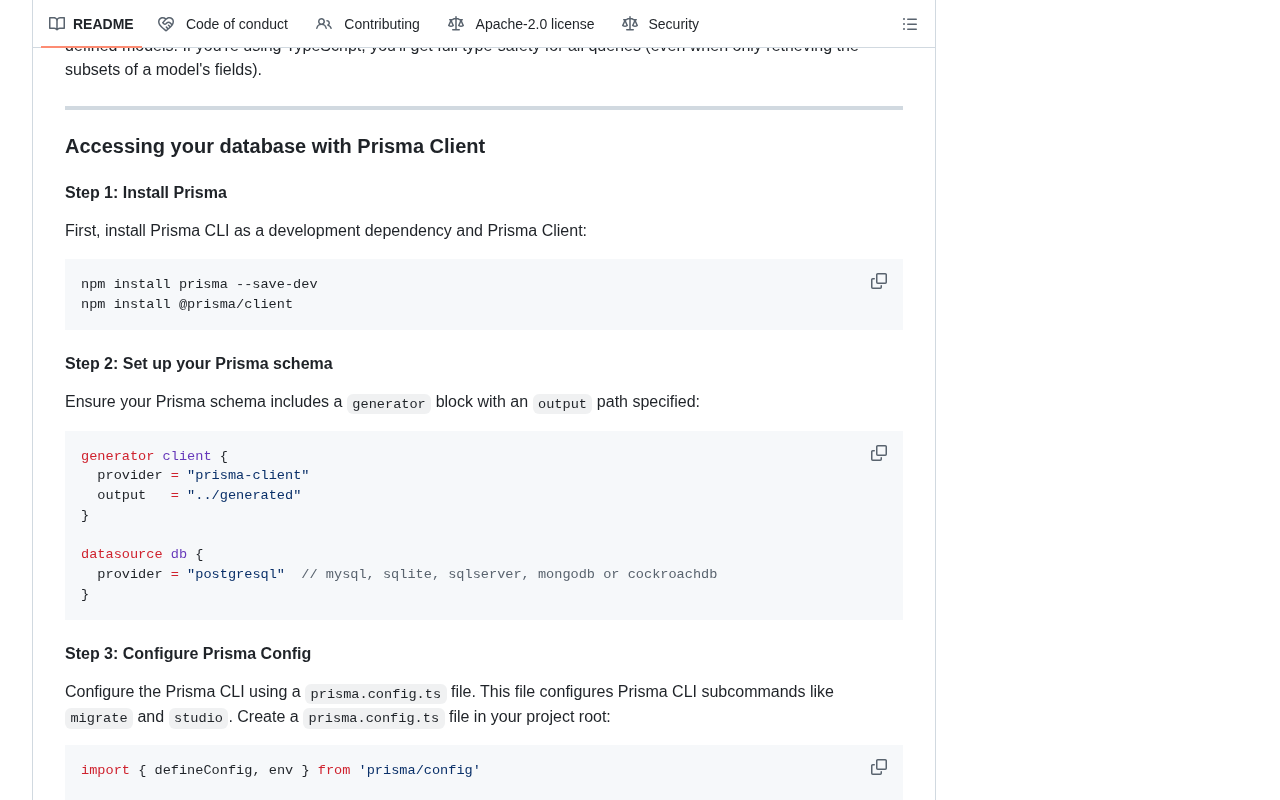The image size is (1280, 800).
Task: Click the Code of conduct heart icon
Action: (x=166, y=24)
